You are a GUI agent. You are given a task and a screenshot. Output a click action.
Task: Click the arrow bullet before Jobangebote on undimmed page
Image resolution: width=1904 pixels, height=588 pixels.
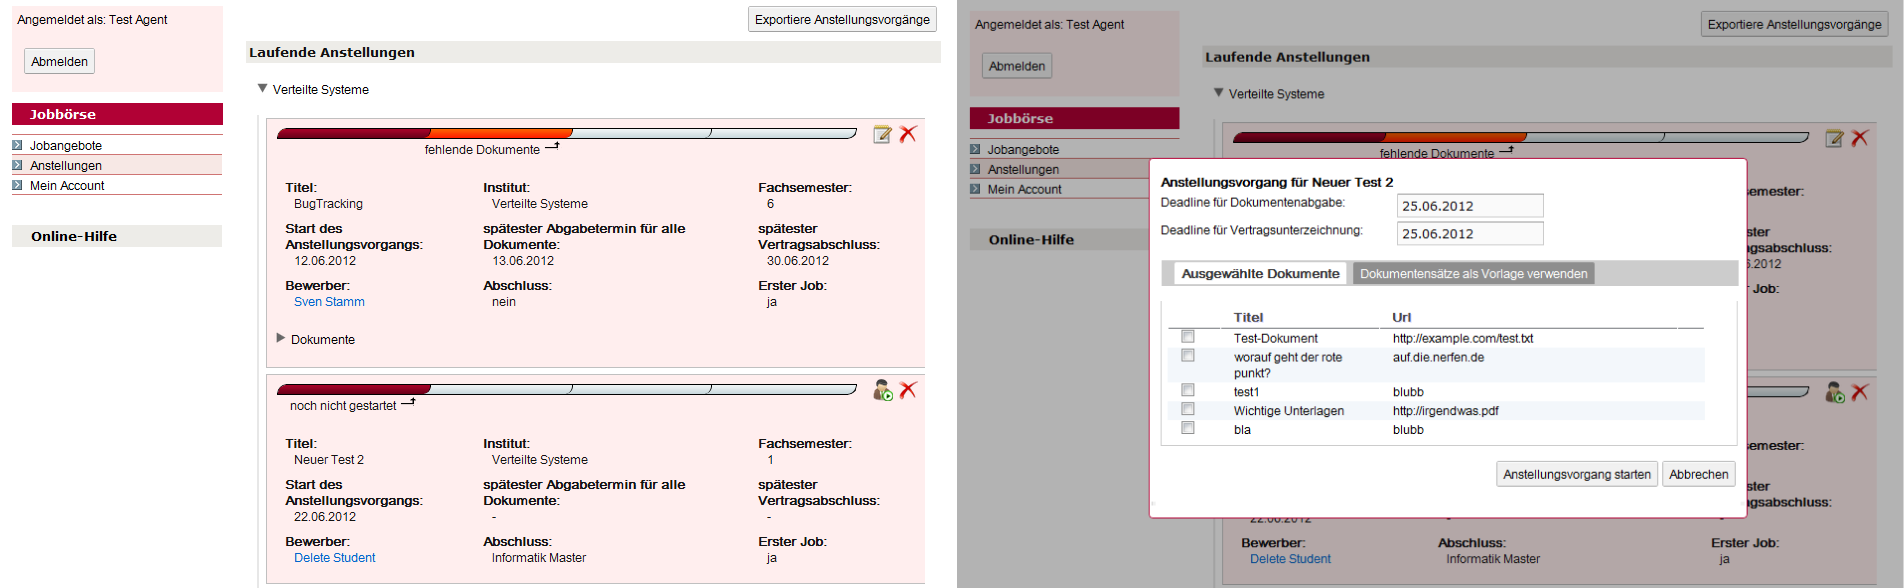point(17,145)
